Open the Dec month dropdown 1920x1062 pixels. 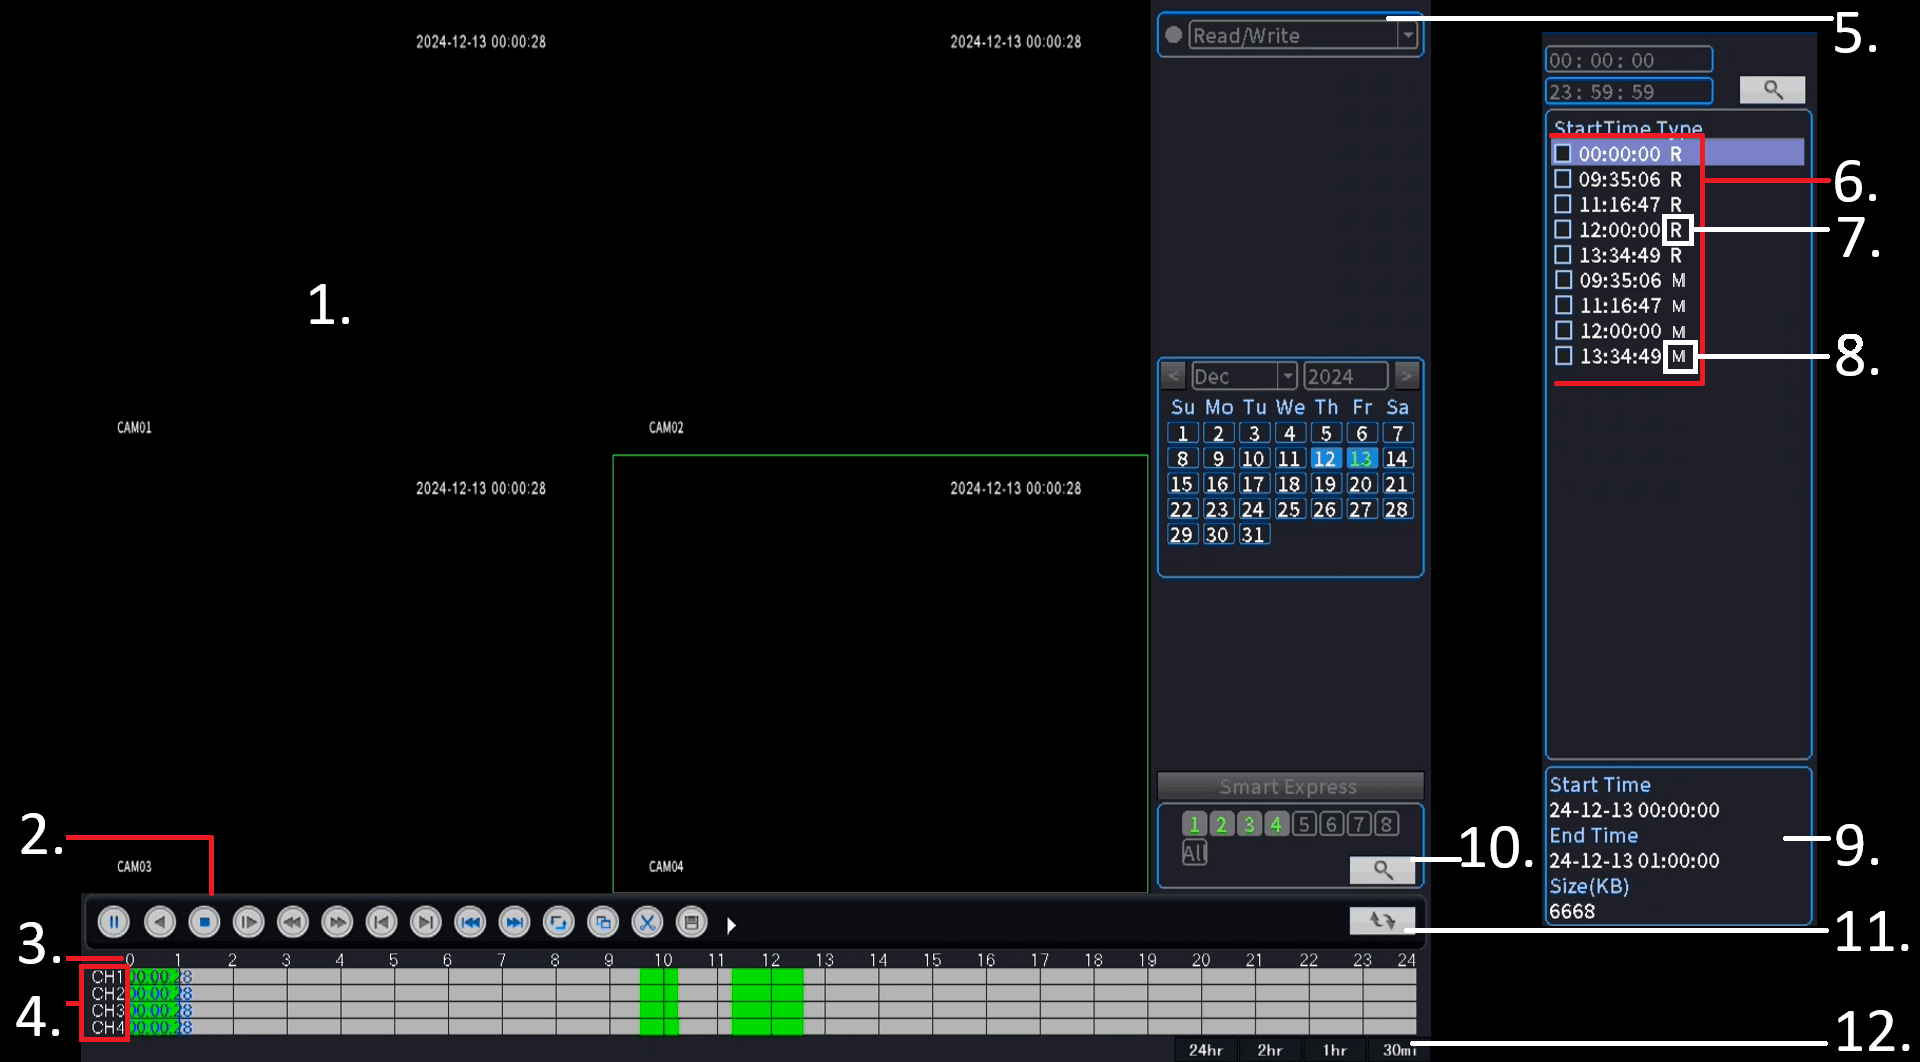[x=1288, y=376]
